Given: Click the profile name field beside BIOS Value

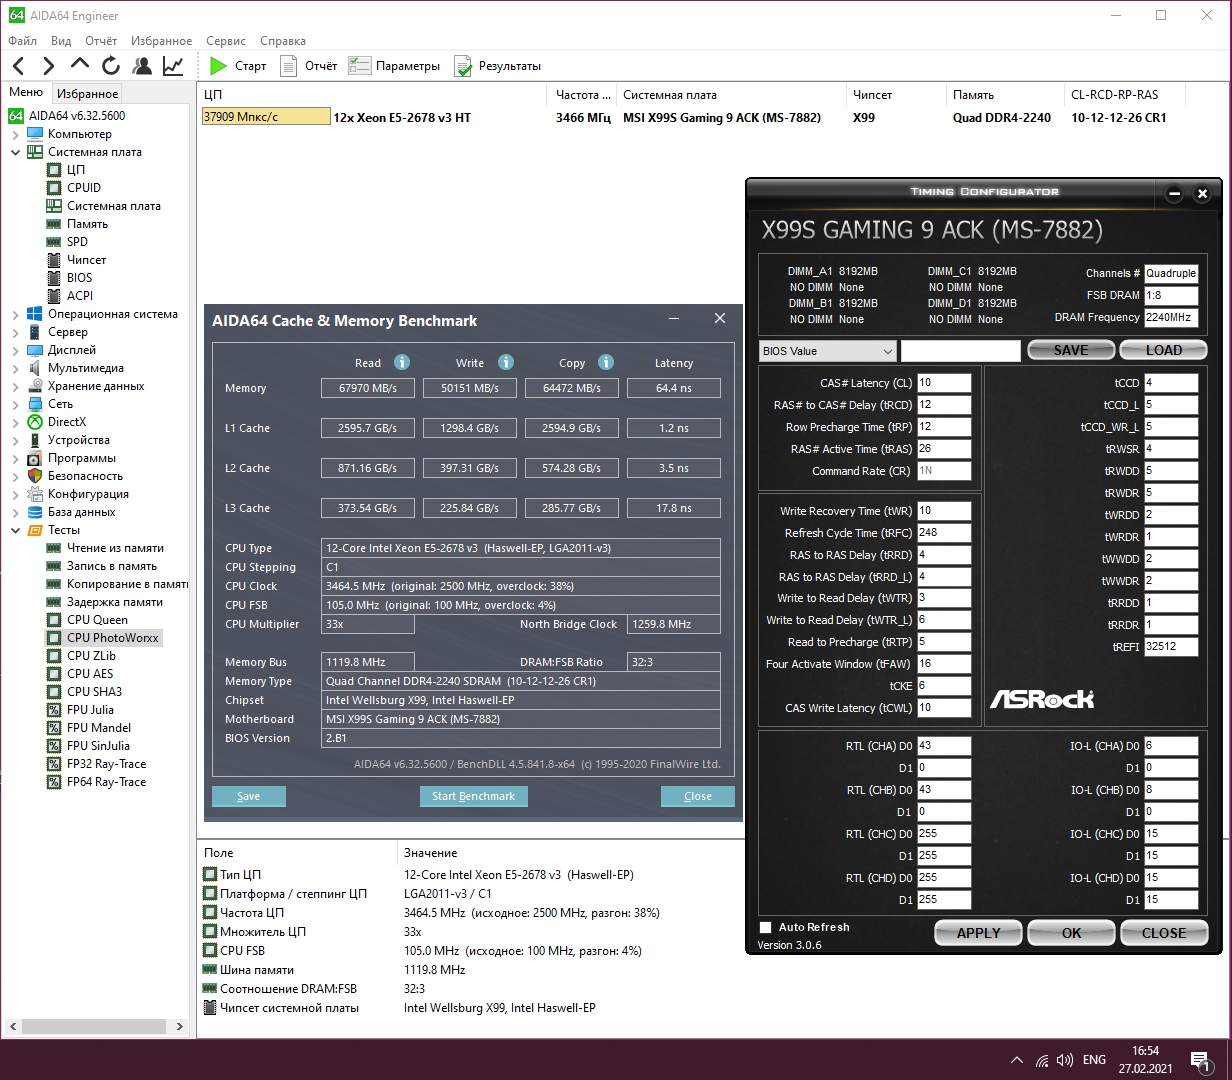Looking at the screenshot, I should coord(961,351).
